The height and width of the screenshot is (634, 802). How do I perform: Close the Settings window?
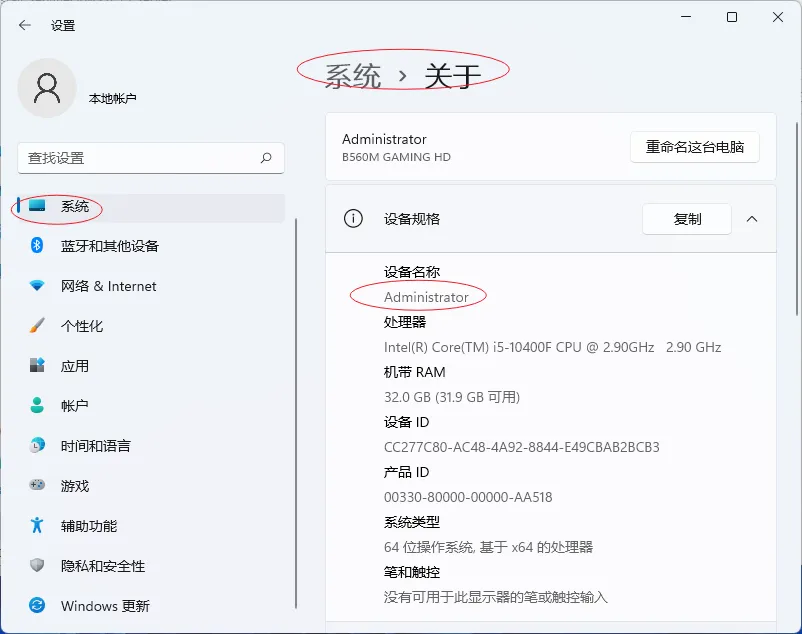pyautogui.click(x=778, y=17)
